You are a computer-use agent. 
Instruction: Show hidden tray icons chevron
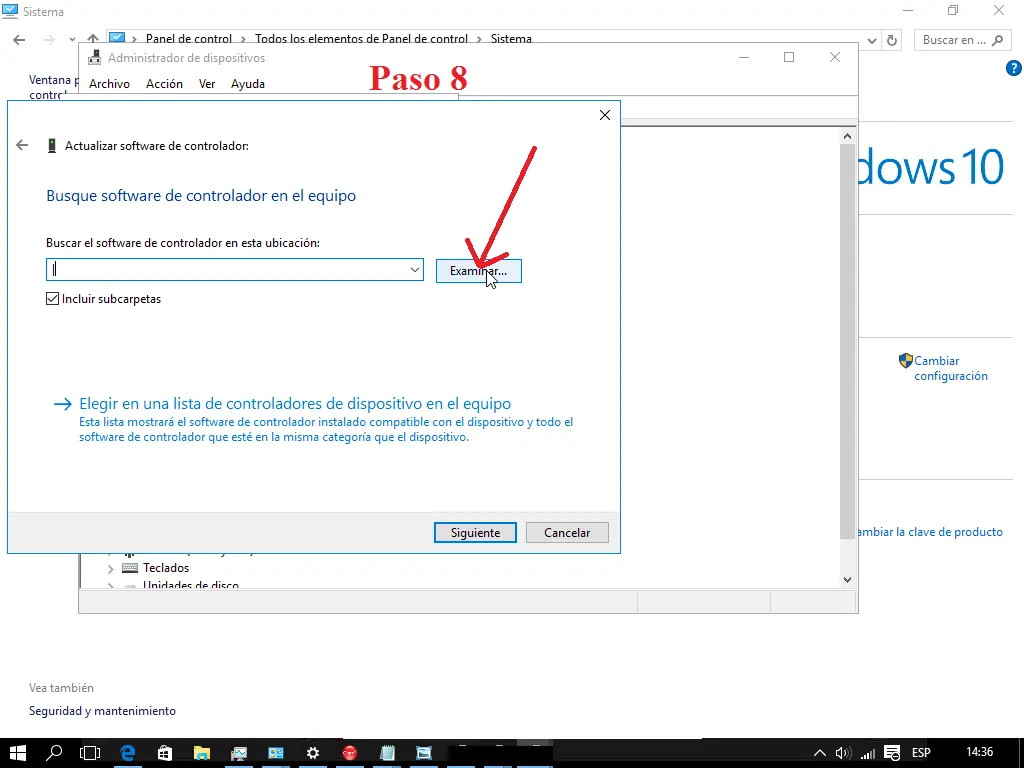[x=820, y=753]
